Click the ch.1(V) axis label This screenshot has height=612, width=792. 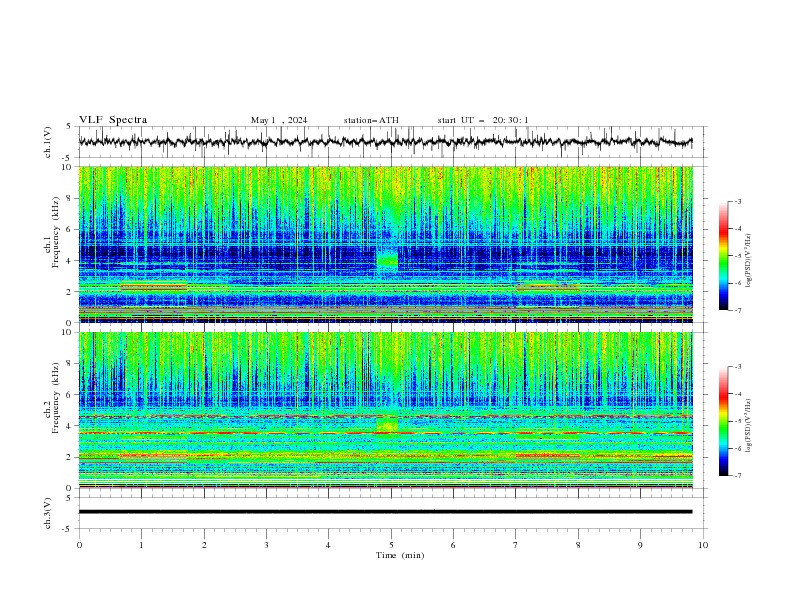click(48, 142)
